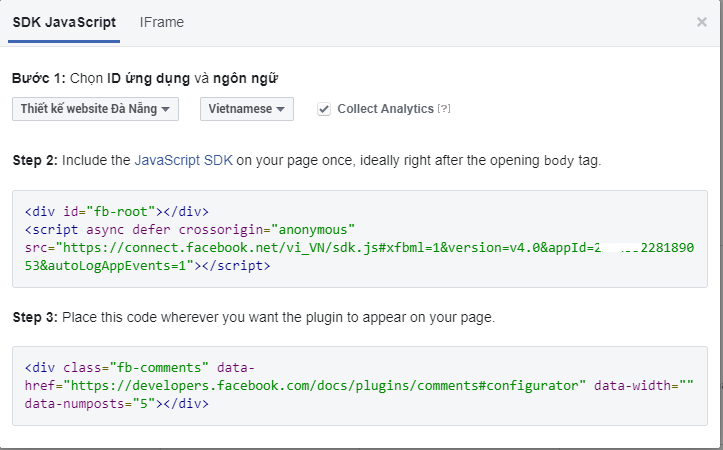
Task: Click the 'Step 3:' label text
Action: pyautogui.click(x=35, y=317)
